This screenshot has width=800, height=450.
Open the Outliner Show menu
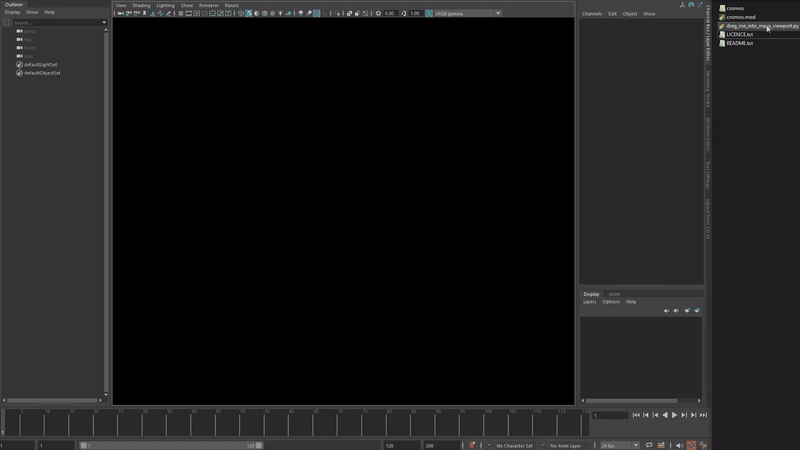(x=32, y=12)
